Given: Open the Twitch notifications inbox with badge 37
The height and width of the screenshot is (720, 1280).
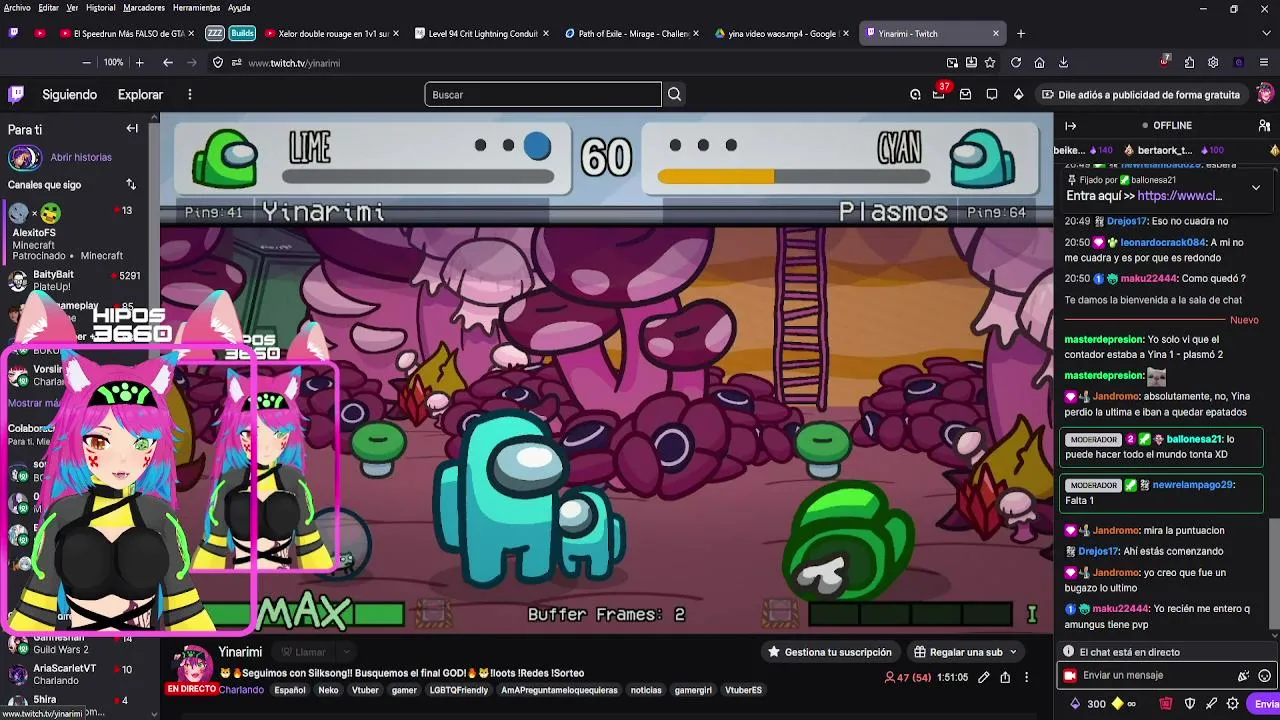Looking at the screenshot, I should point(938,94).
